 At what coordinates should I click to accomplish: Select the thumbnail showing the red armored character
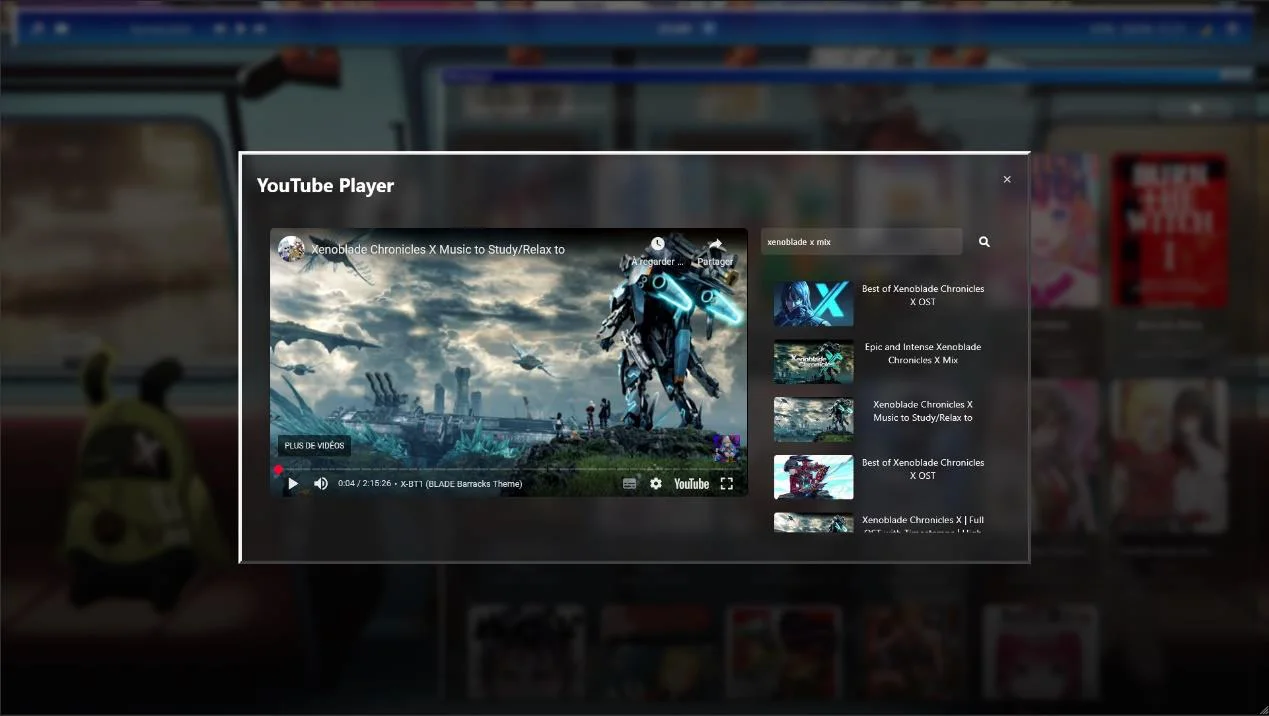pyautogui.click(x=814, y=477)
